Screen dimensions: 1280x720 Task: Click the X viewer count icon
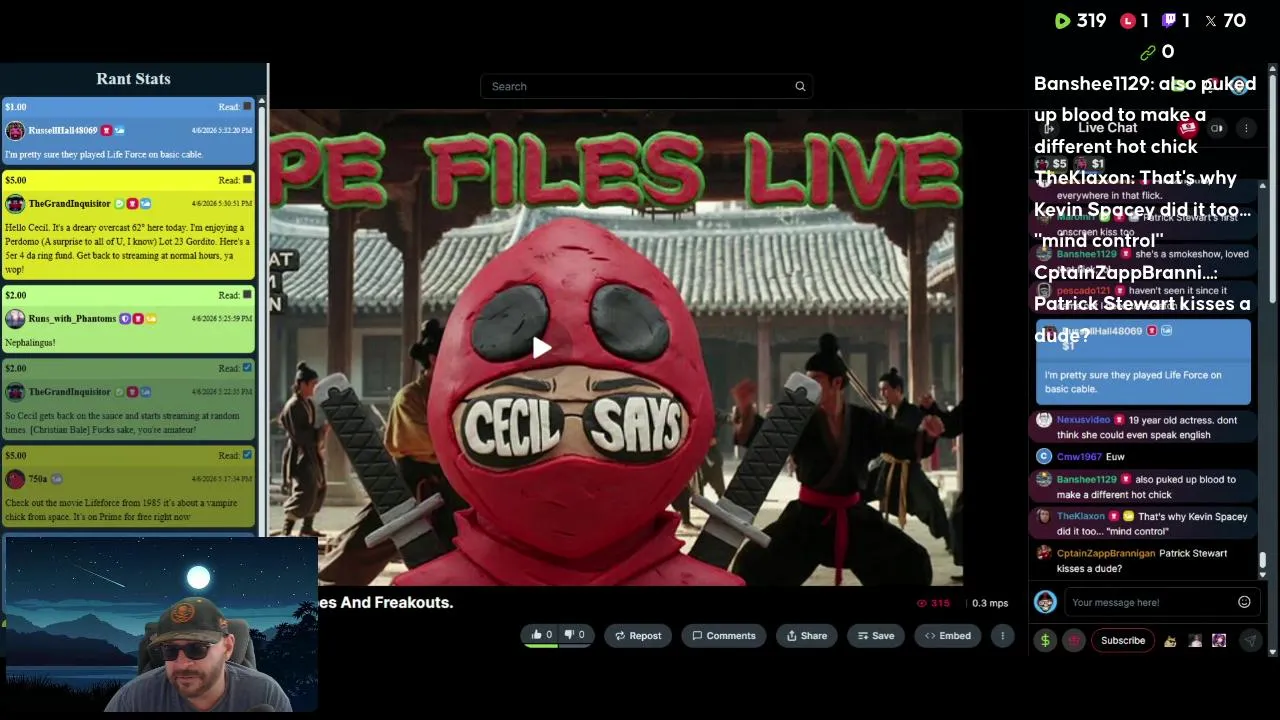(x=1211, y=21)
